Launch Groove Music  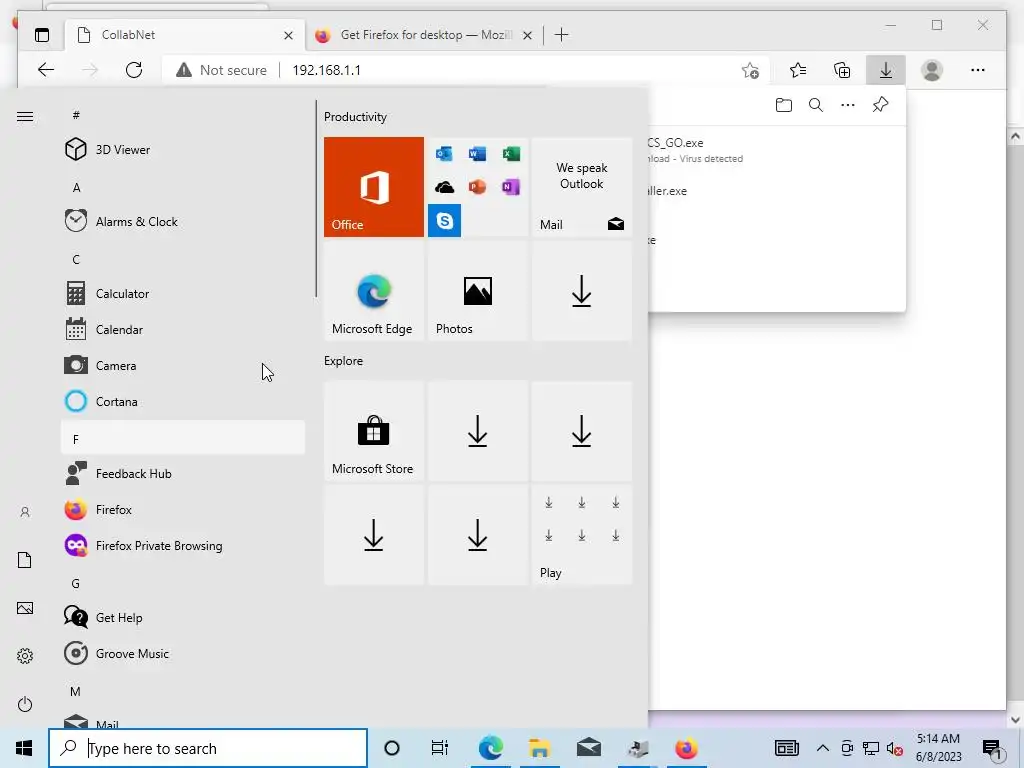coord(183,653)
